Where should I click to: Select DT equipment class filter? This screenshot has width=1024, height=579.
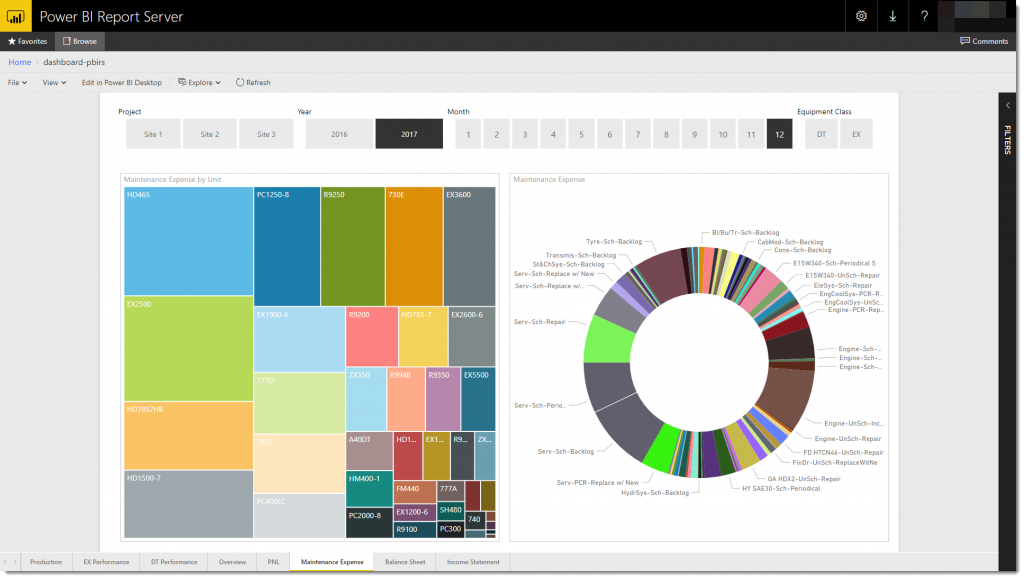tap(821, 134)
